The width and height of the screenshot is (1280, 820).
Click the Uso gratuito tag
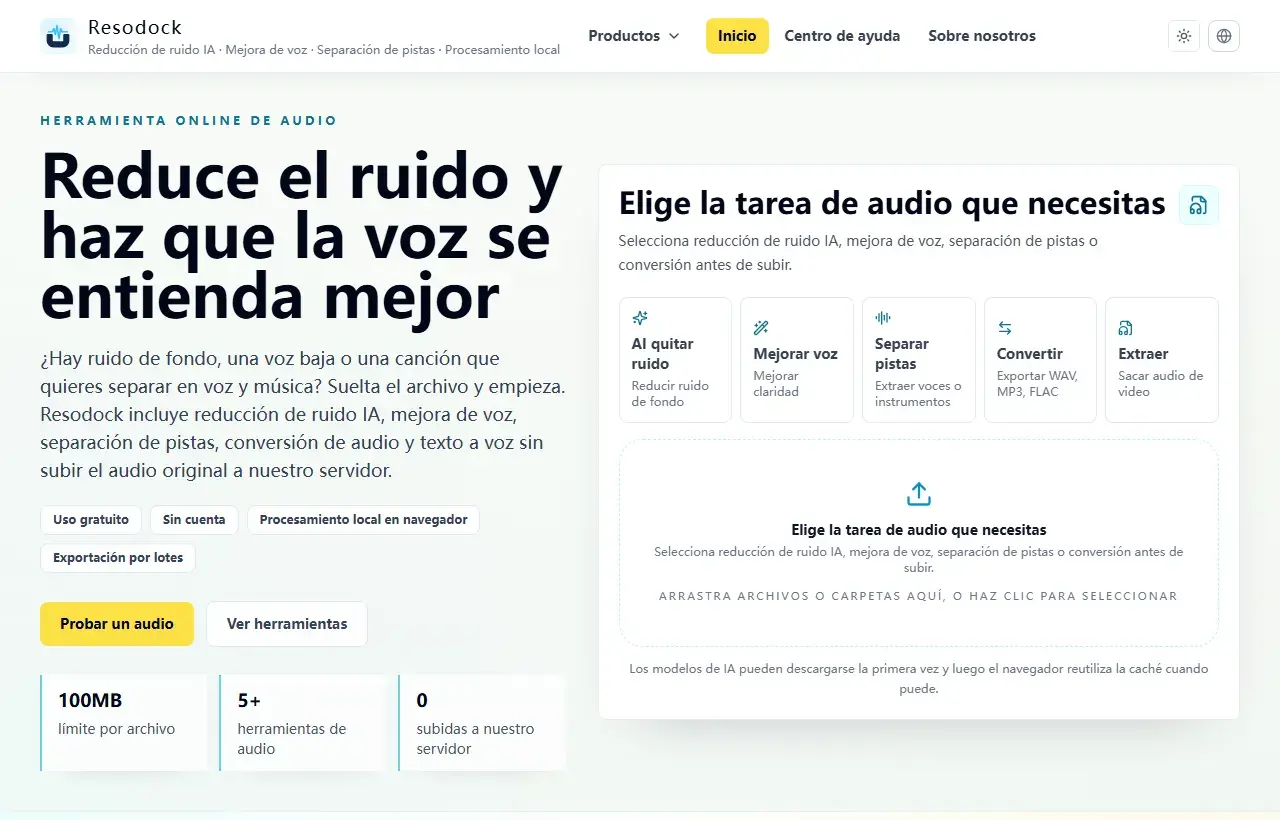coord(91,520)
